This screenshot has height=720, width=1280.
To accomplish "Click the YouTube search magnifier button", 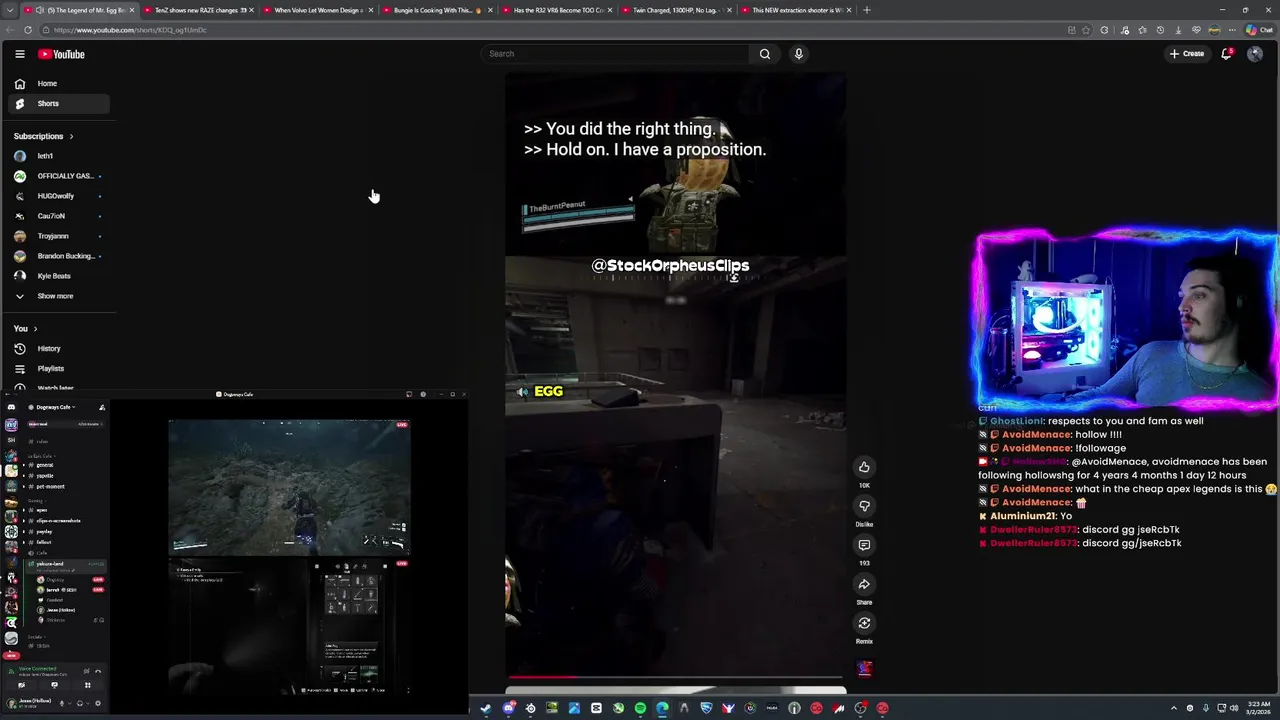I will 765,54.
